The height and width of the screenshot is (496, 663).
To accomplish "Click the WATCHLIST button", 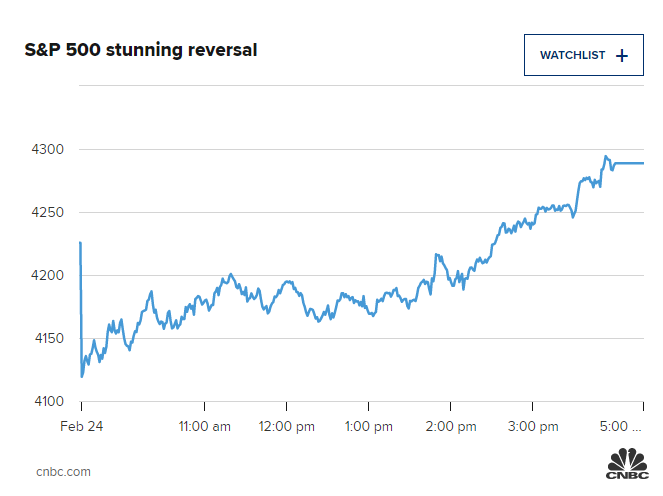I will tap(584, 55).
